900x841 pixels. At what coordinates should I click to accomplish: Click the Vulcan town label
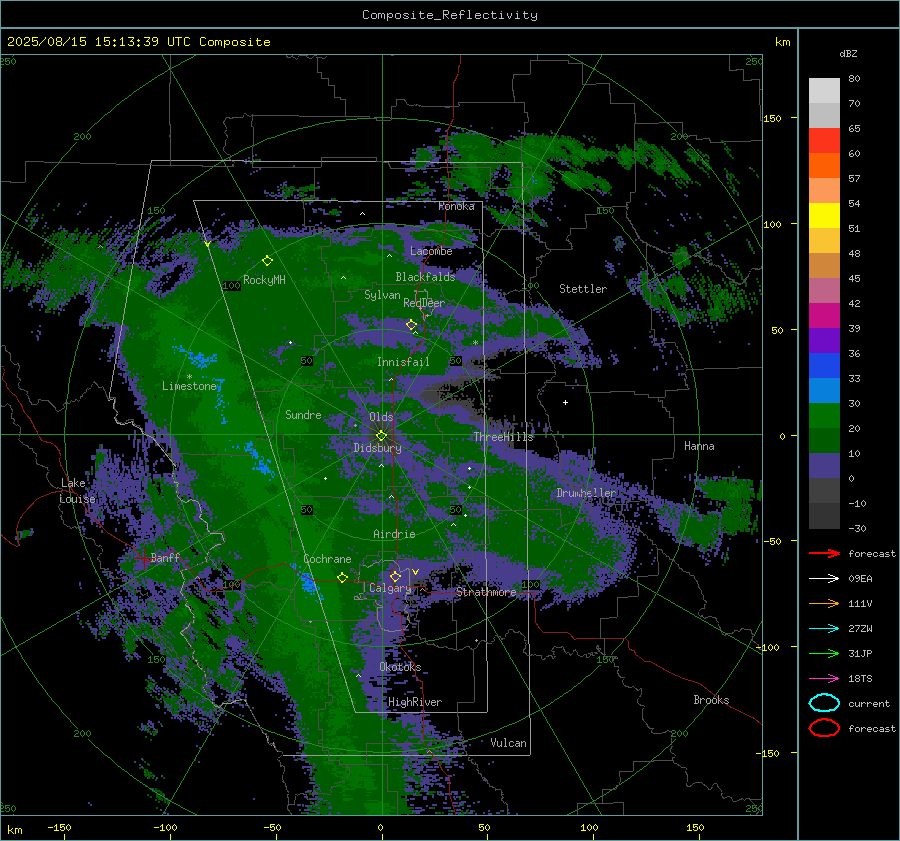click(x=508, y=743)
